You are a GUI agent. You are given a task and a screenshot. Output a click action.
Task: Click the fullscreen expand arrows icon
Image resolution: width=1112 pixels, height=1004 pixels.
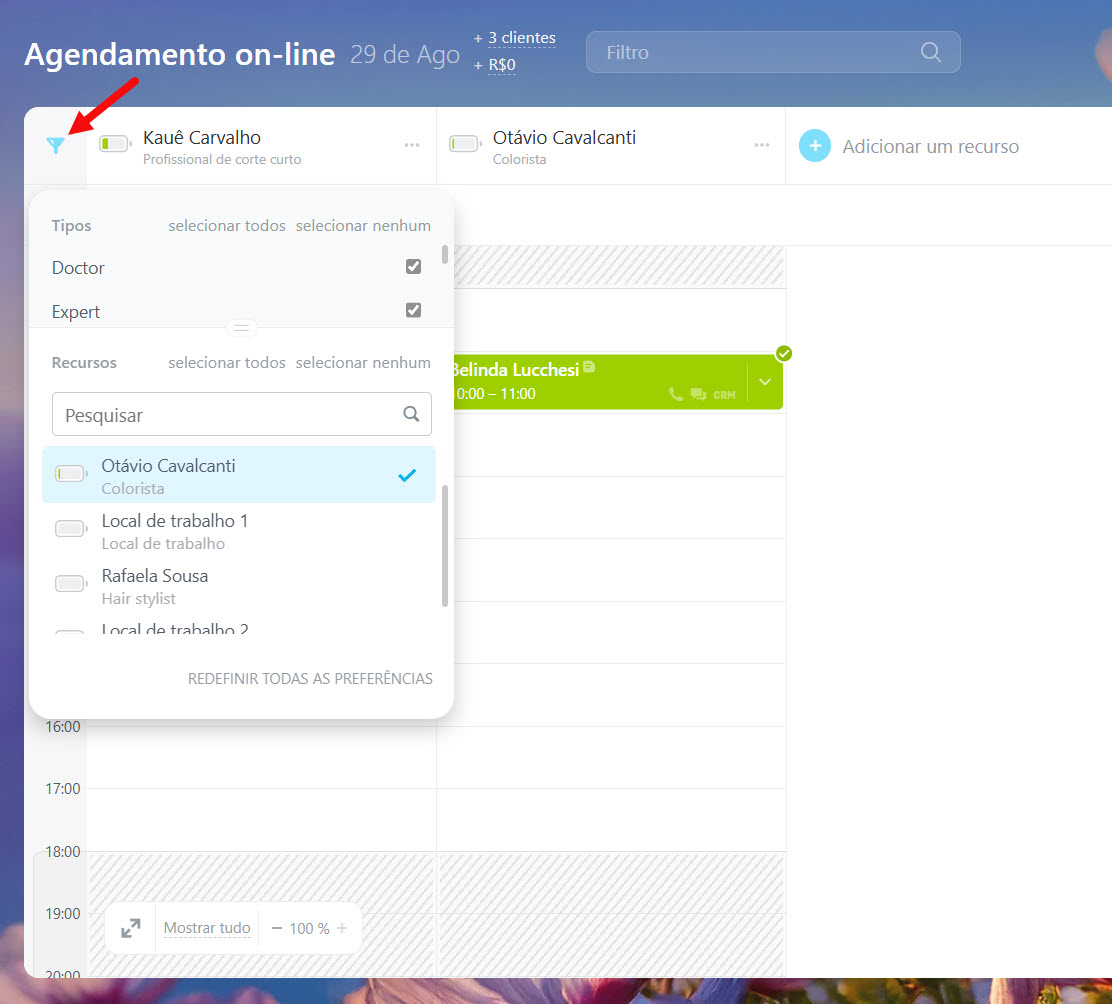pos(131,929)
